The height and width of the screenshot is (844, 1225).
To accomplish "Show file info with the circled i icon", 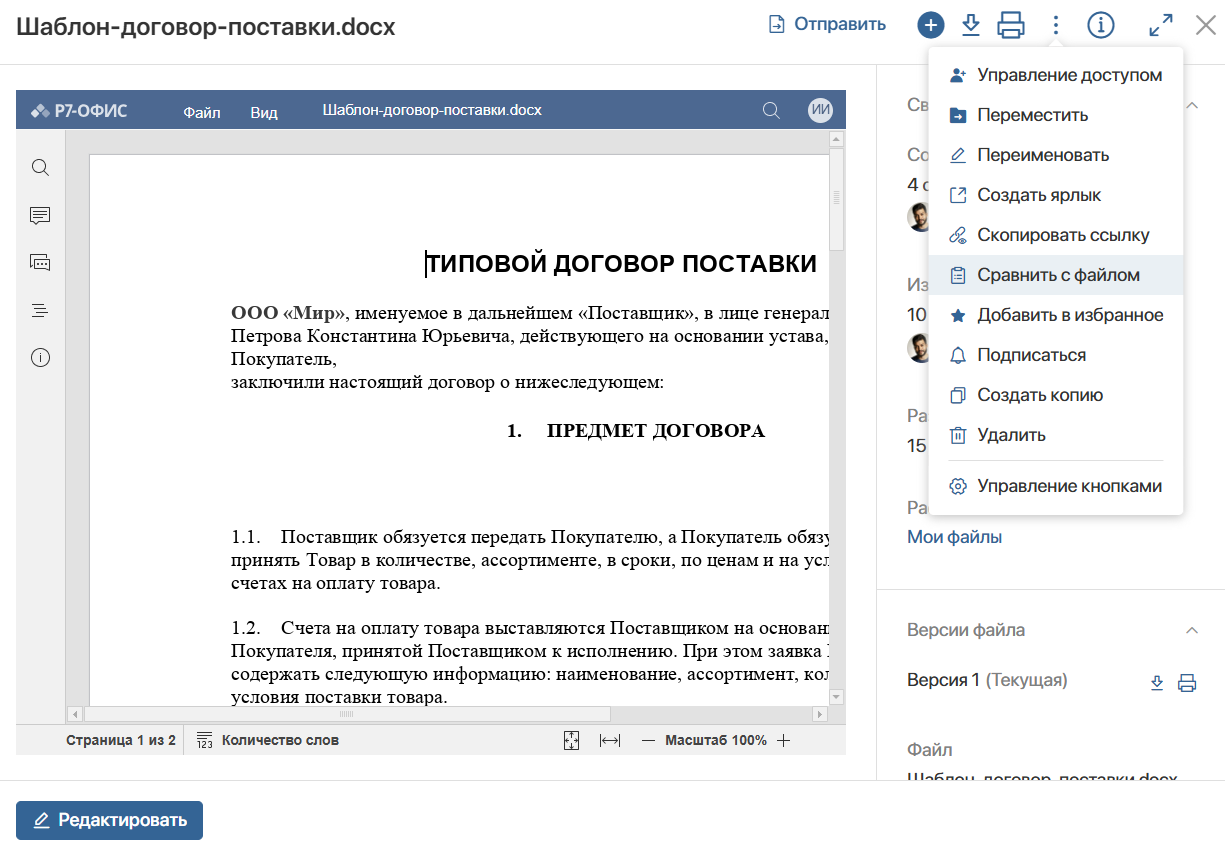I will (1100, 25).
